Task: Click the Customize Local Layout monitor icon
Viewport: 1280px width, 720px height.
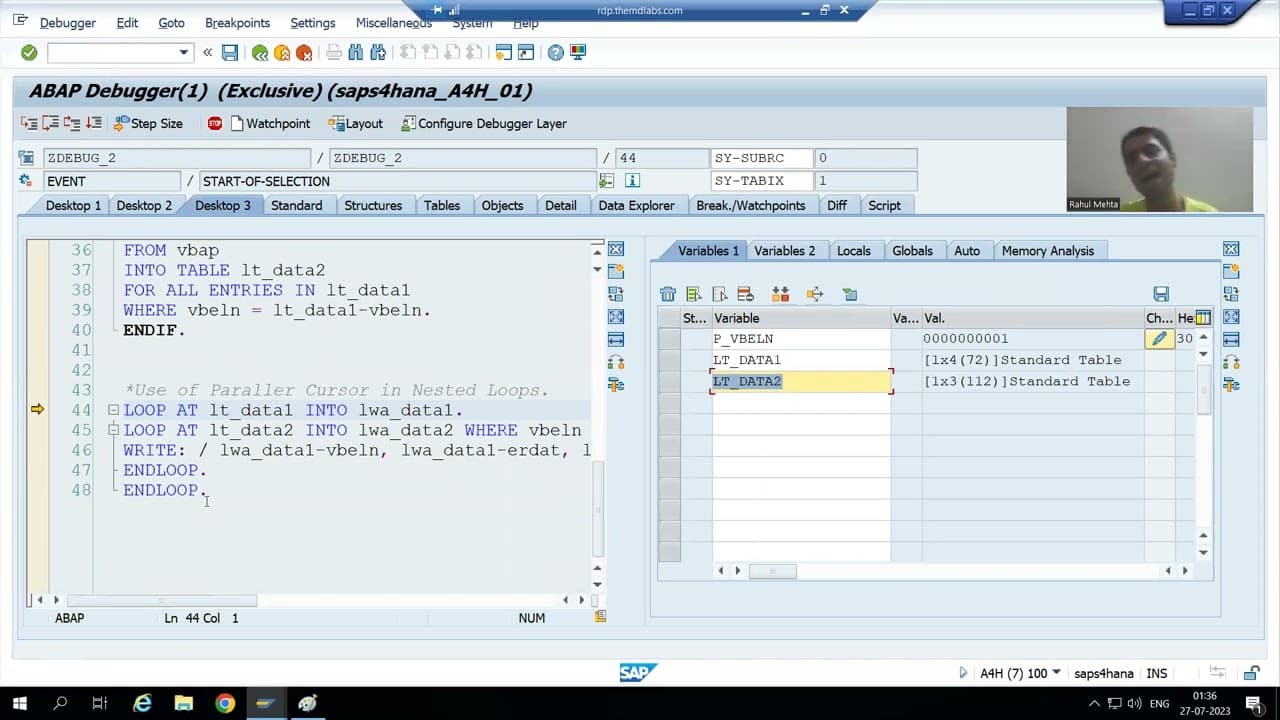Action: point(578,53)
